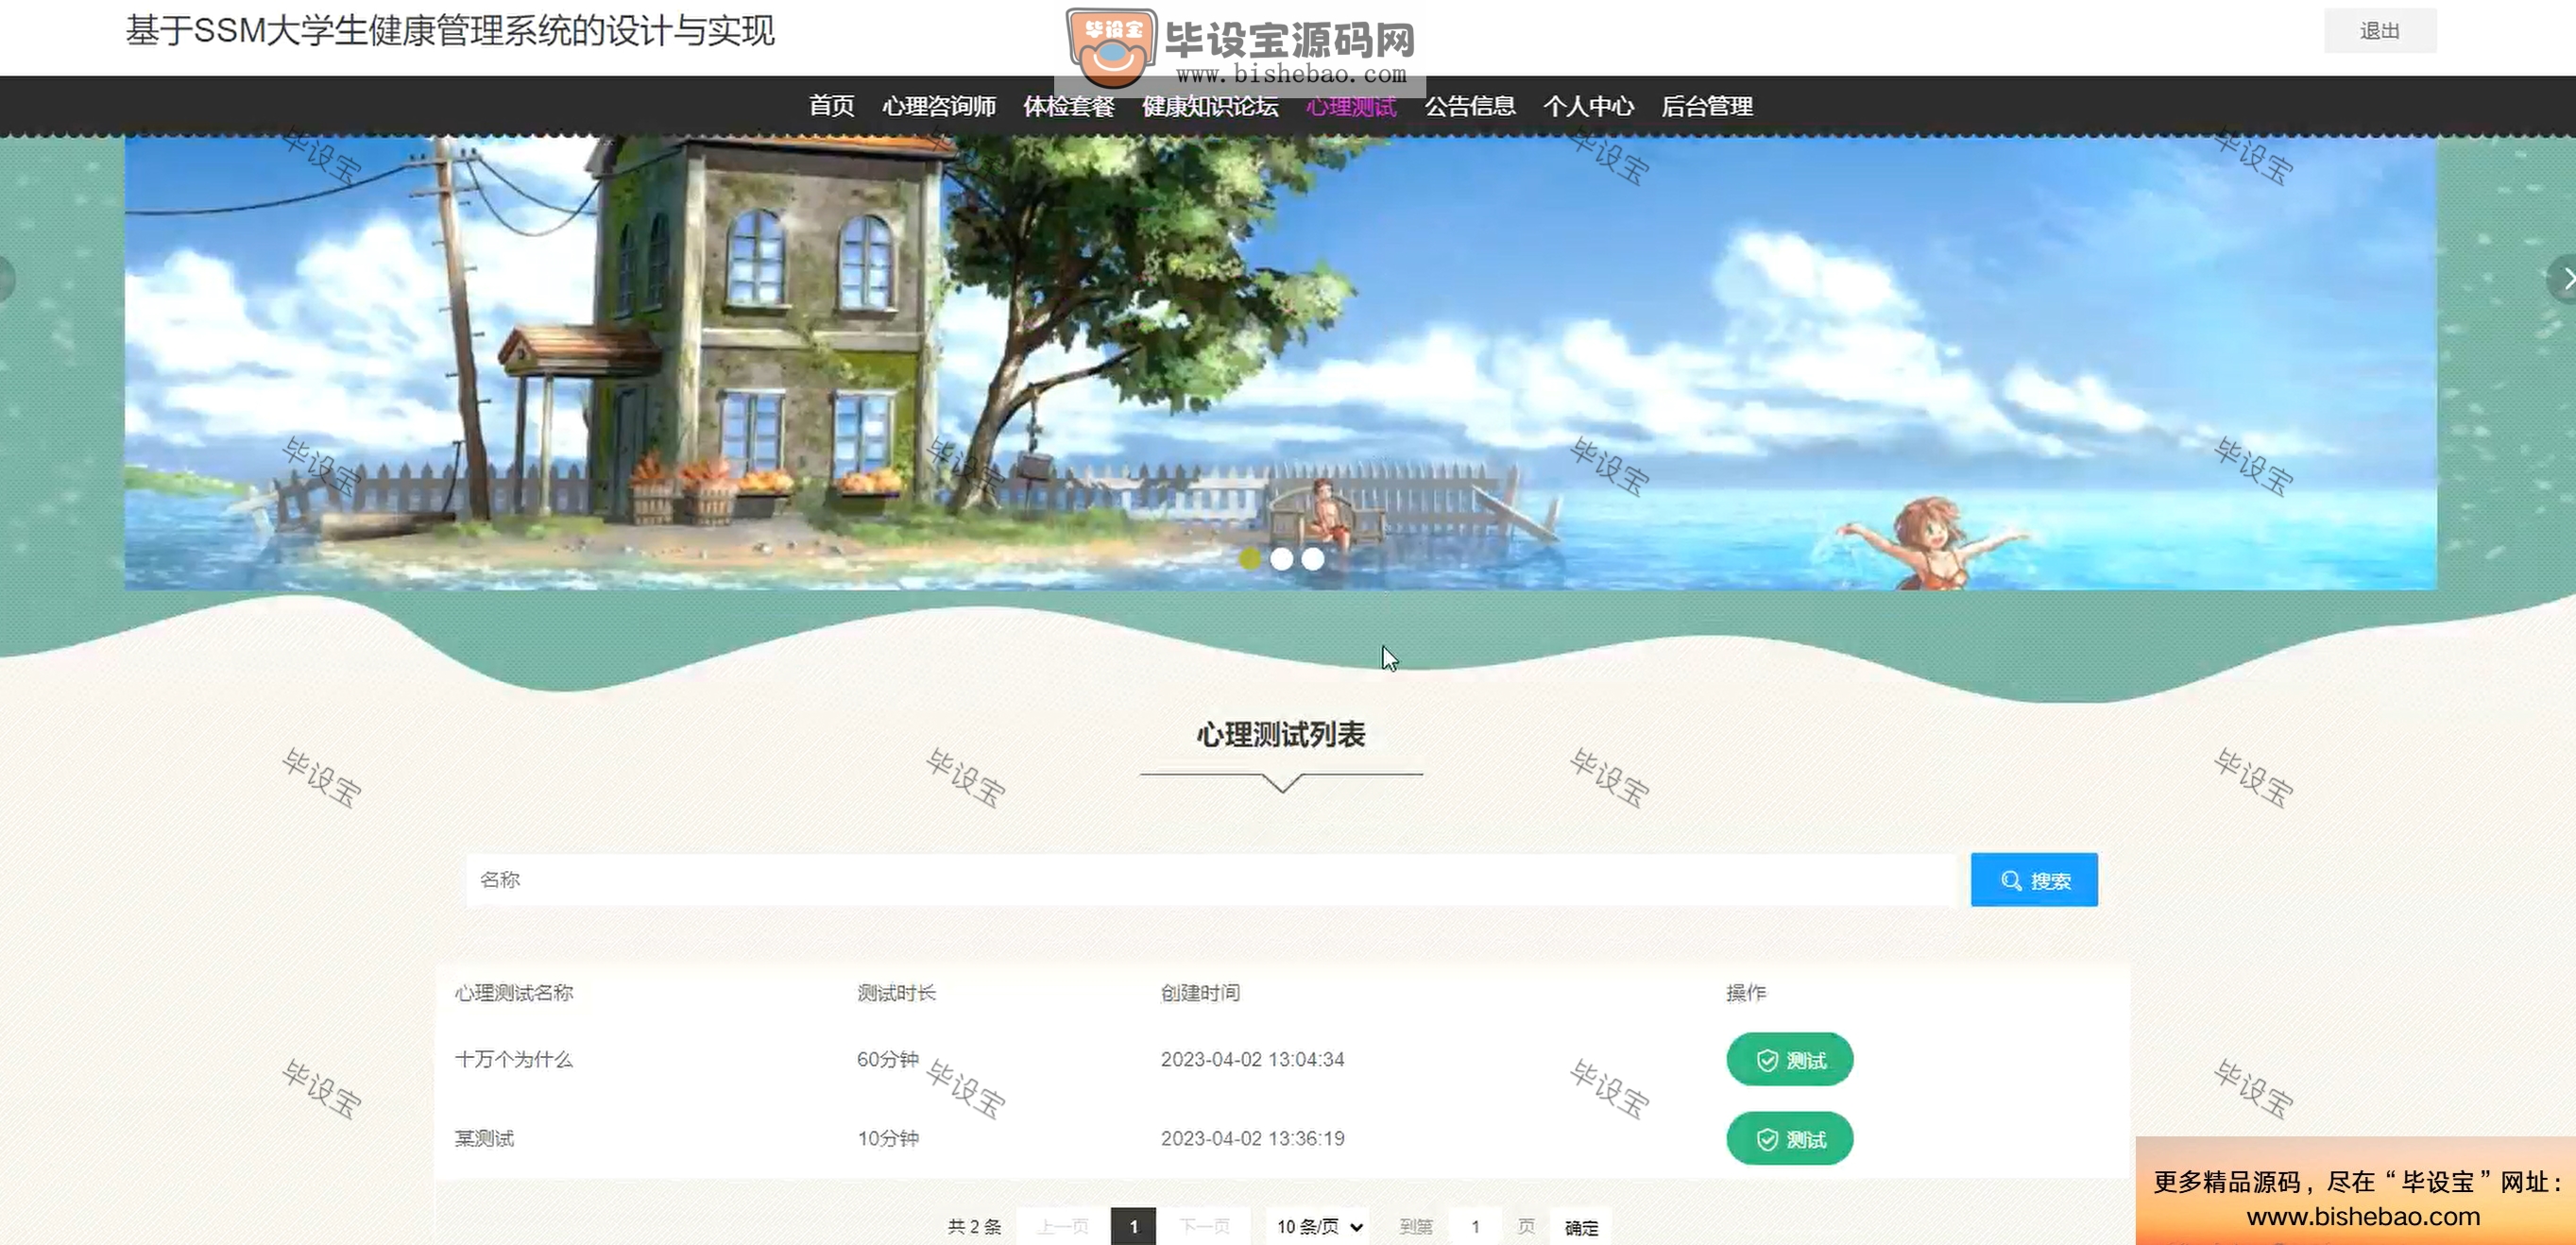
Task: Click the 毕设宝源码网 logo
Action: pyautogui.click(x=1240, y=47)
